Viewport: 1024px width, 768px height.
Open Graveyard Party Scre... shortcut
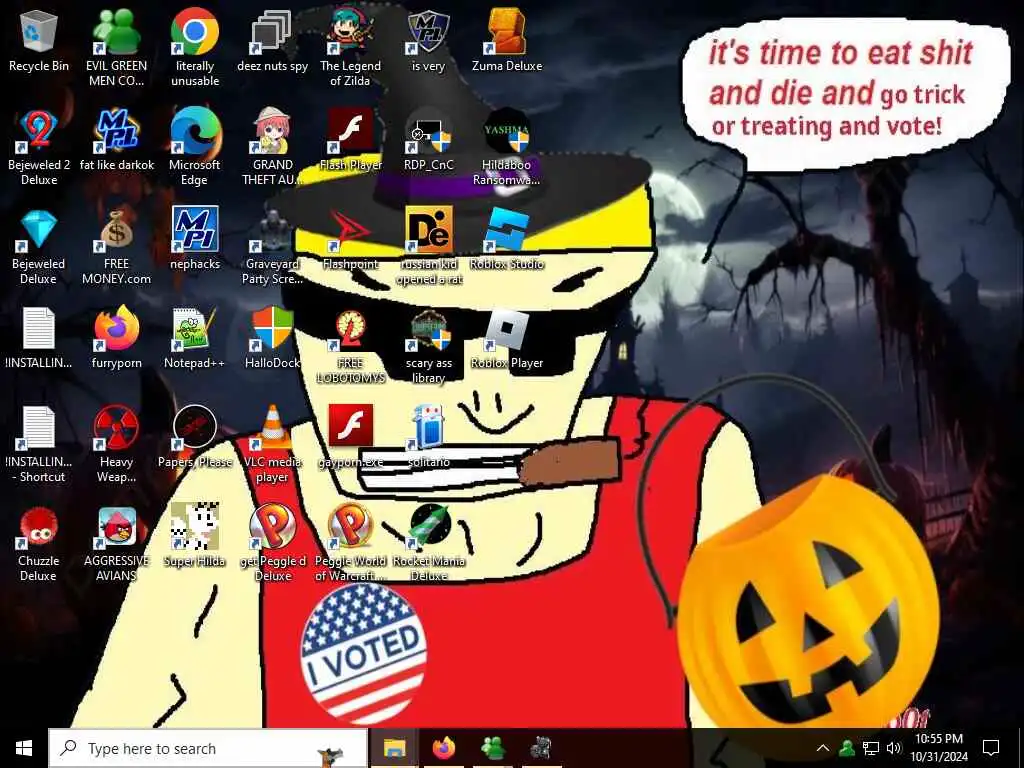point(272,246)
